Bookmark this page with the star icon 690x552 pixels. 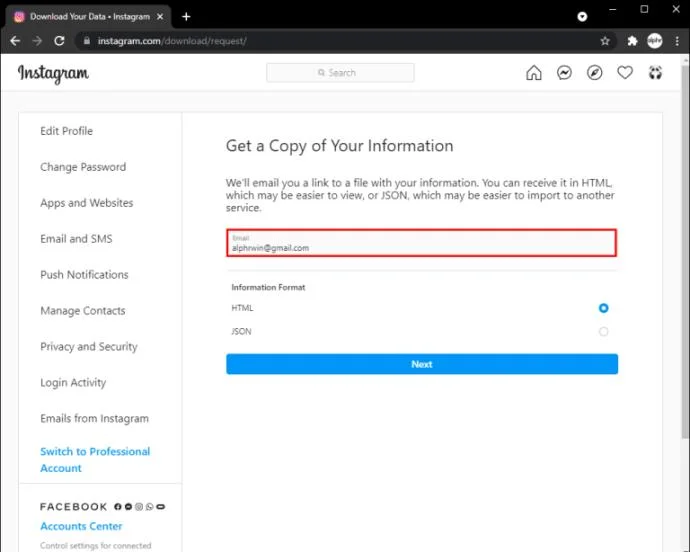click(605, 41)
